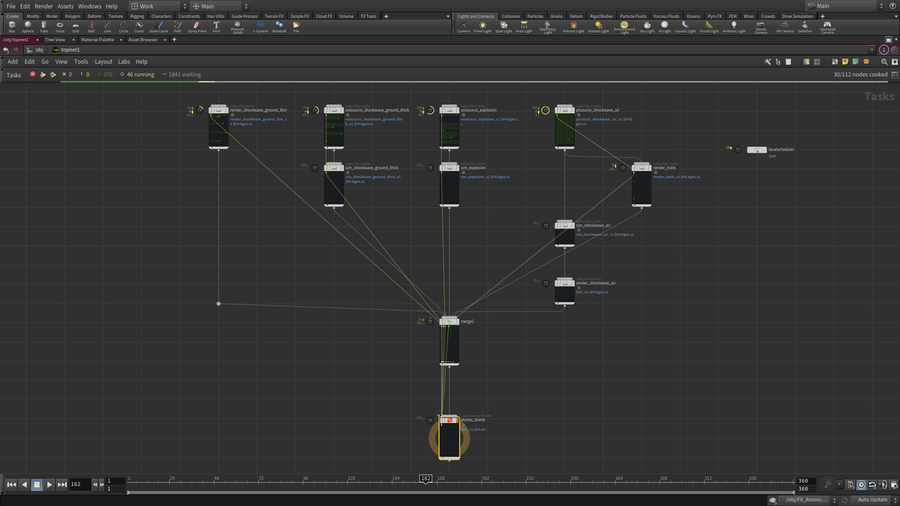Click the playback range bar below the timeline
Viewport: 900px width, 506px height.
click(460, 492)
